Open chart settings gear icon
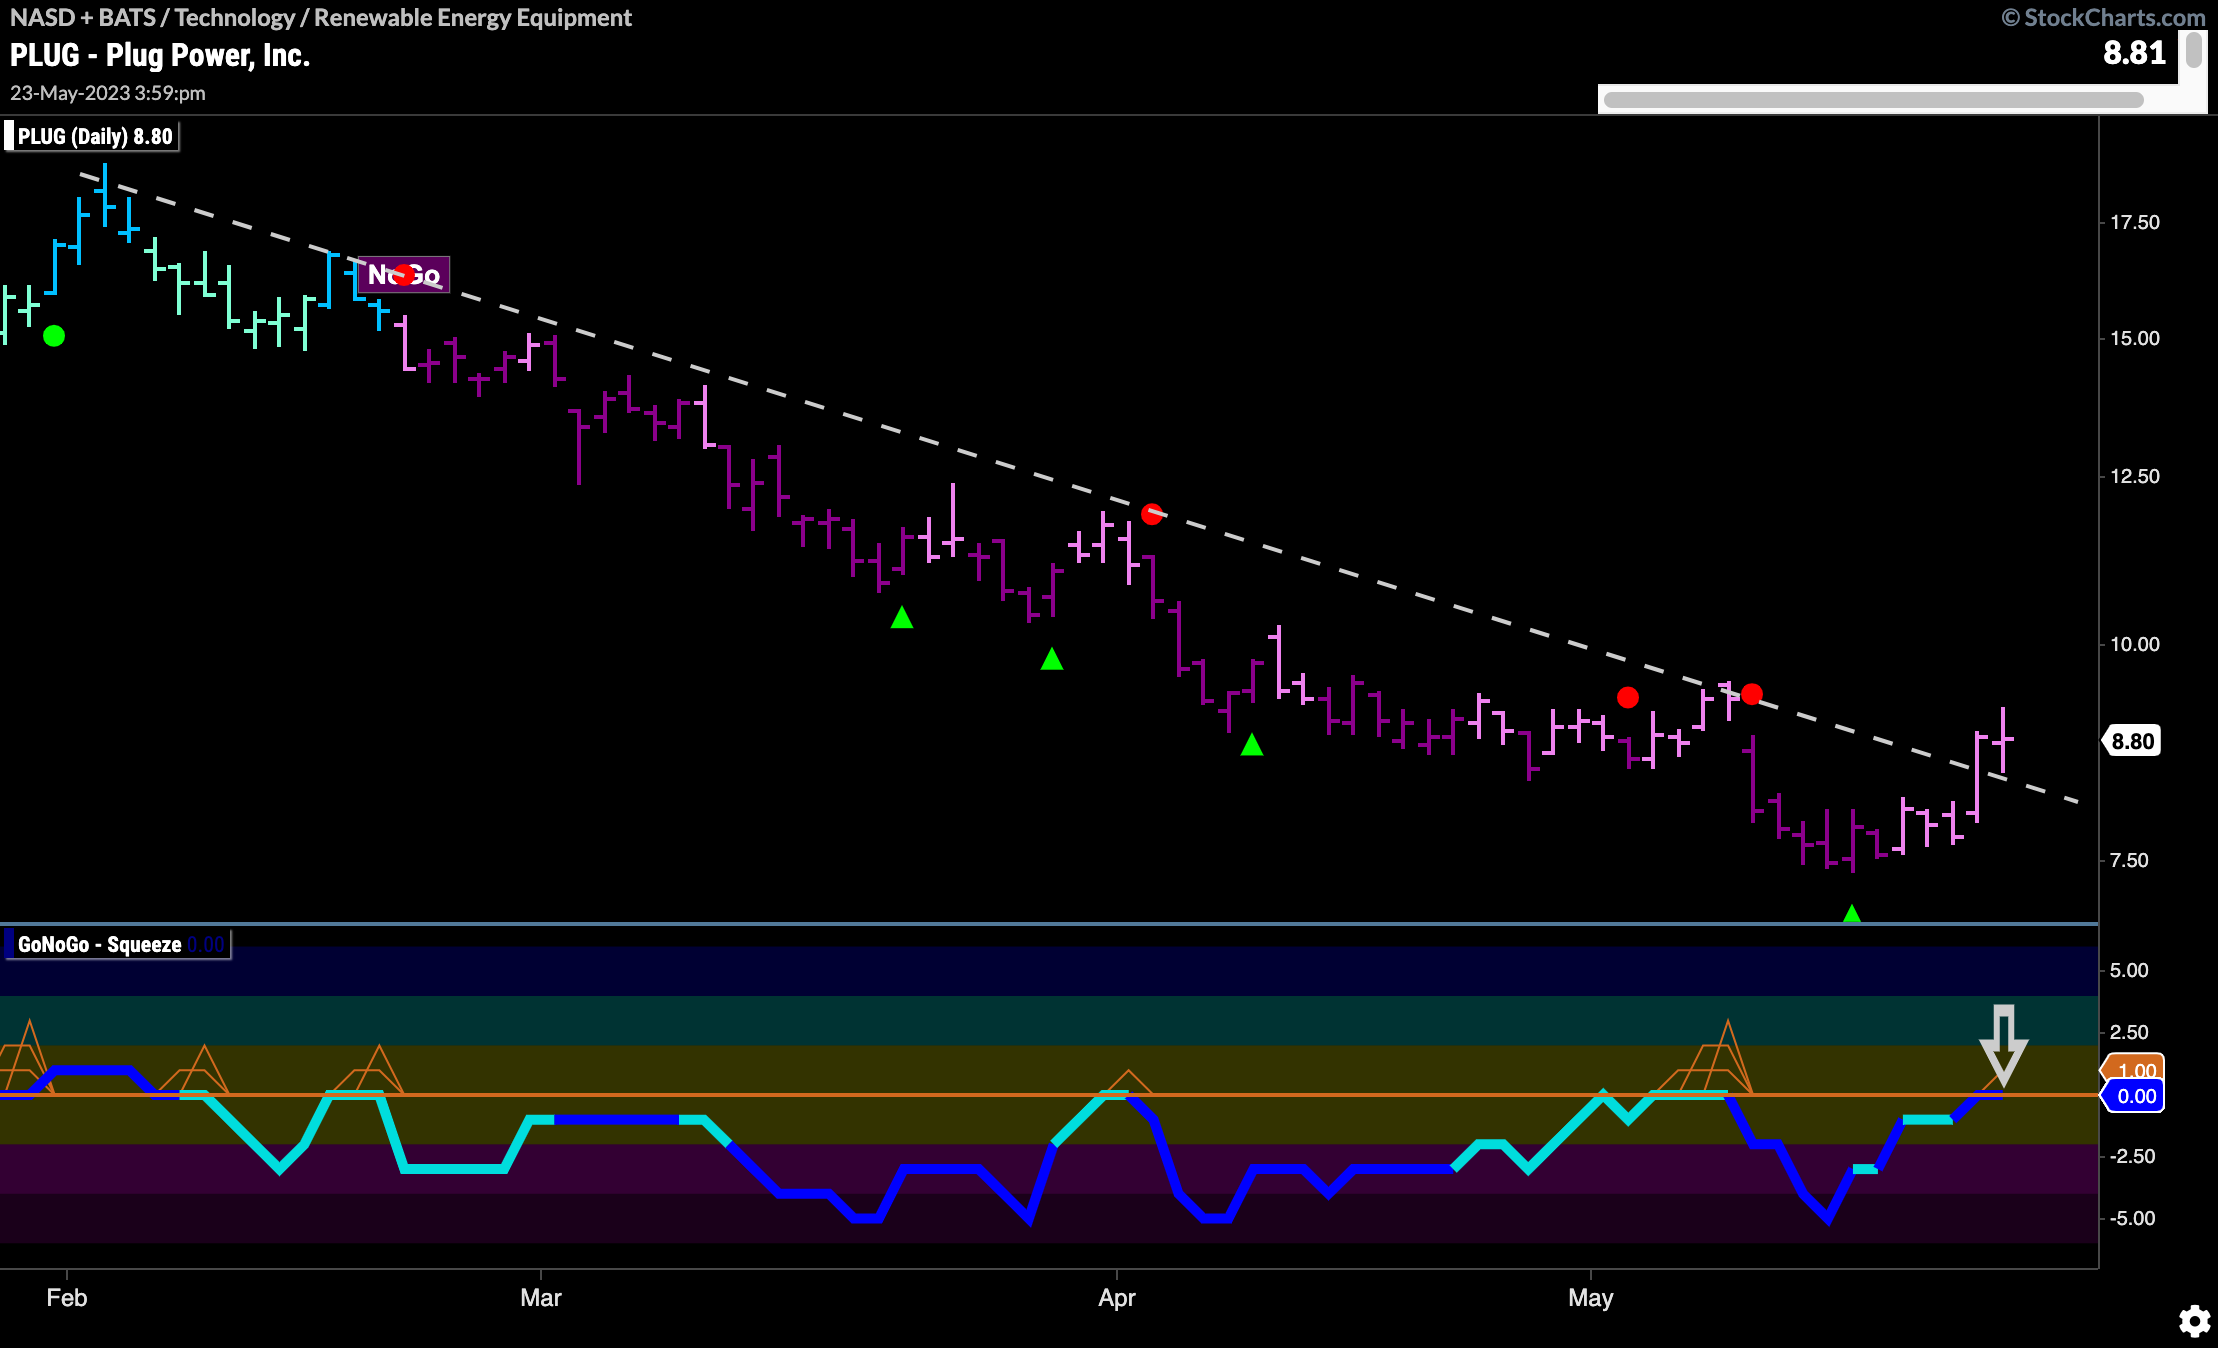 click(x=2194, y=1321)
